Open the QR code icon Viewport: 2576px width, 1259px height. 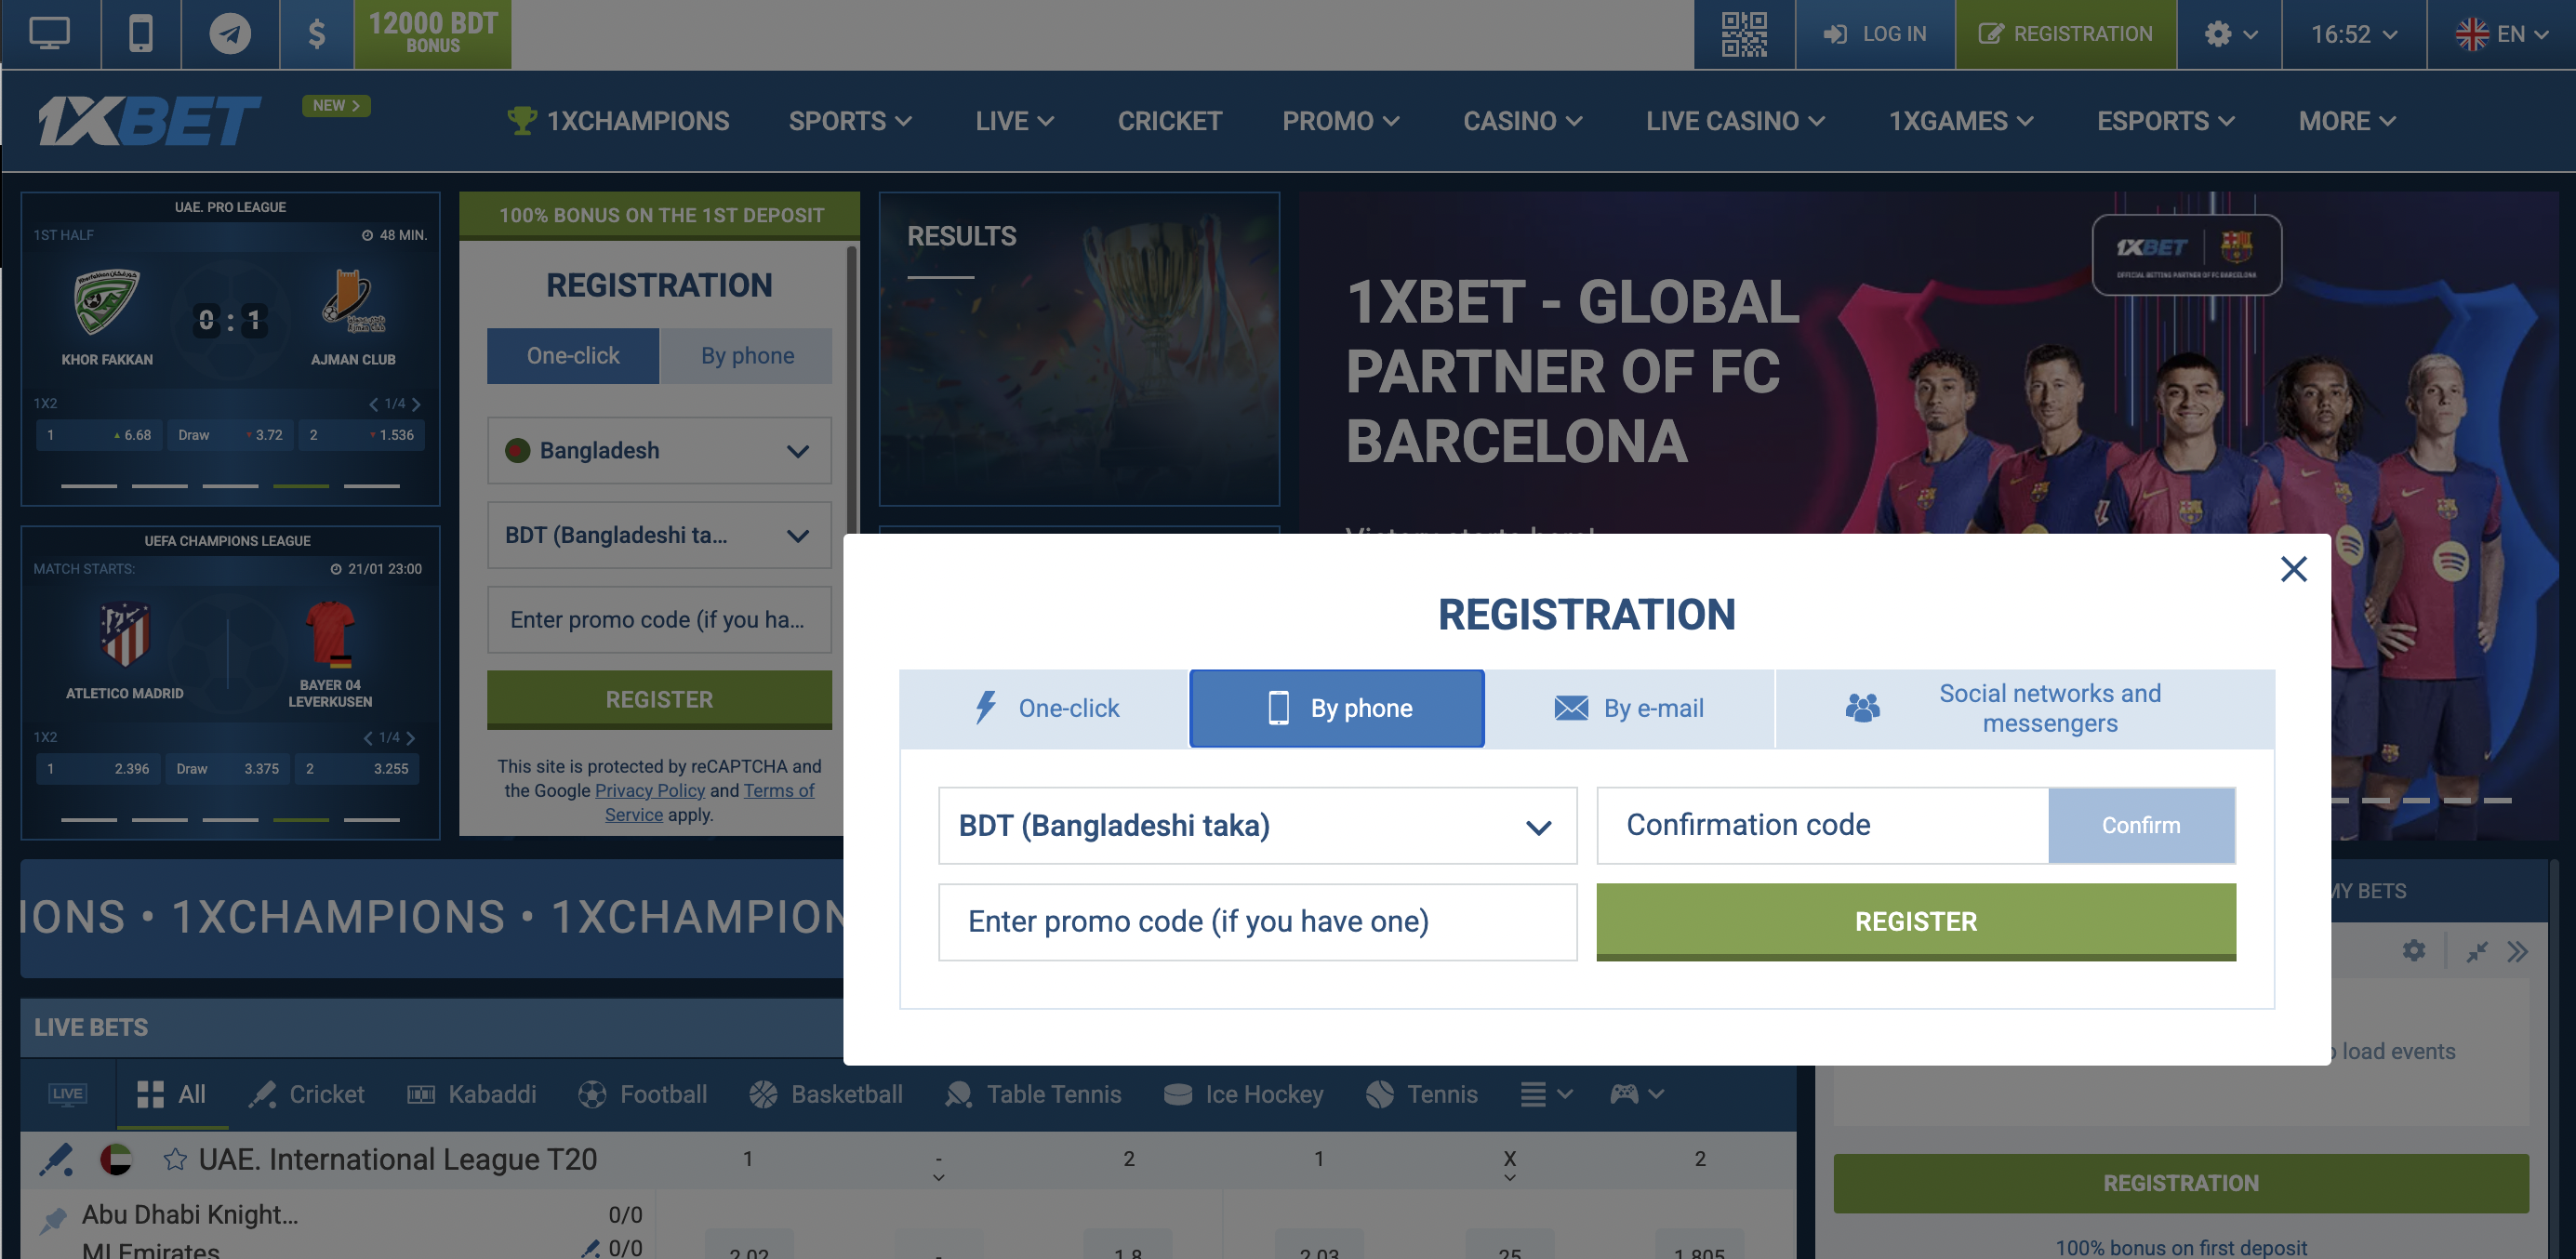pyautogui.click(x=1743, y=34)
